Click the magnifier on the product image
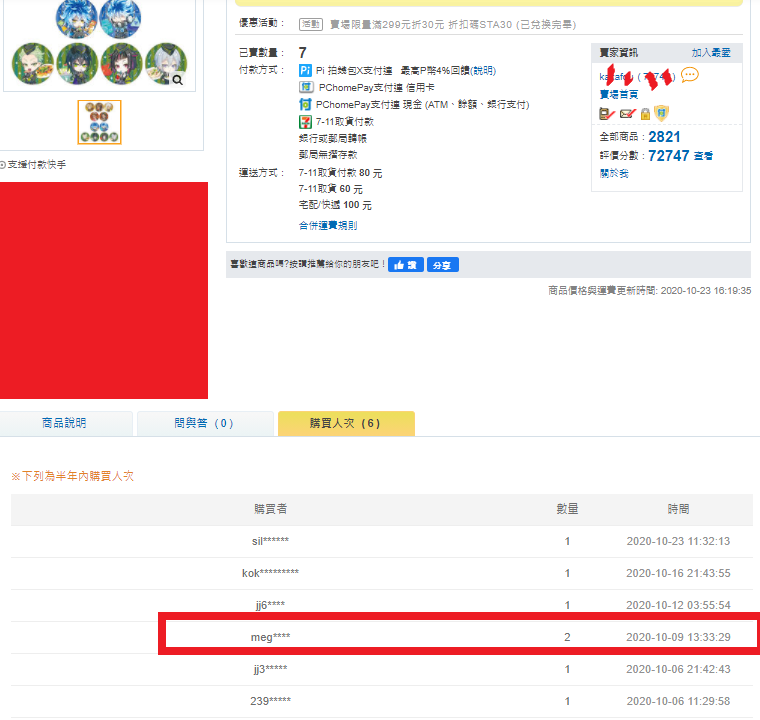Screen dimensions: 760x720 178,80
